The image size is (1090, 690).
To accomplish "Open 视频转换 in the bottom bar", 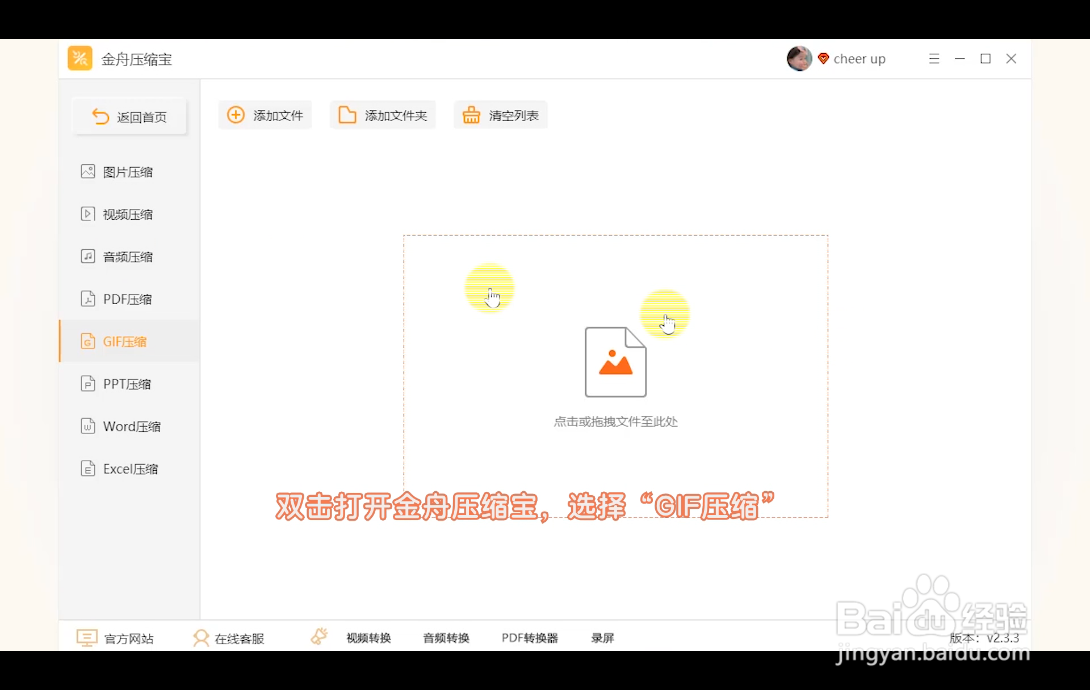I will point(368,638).
